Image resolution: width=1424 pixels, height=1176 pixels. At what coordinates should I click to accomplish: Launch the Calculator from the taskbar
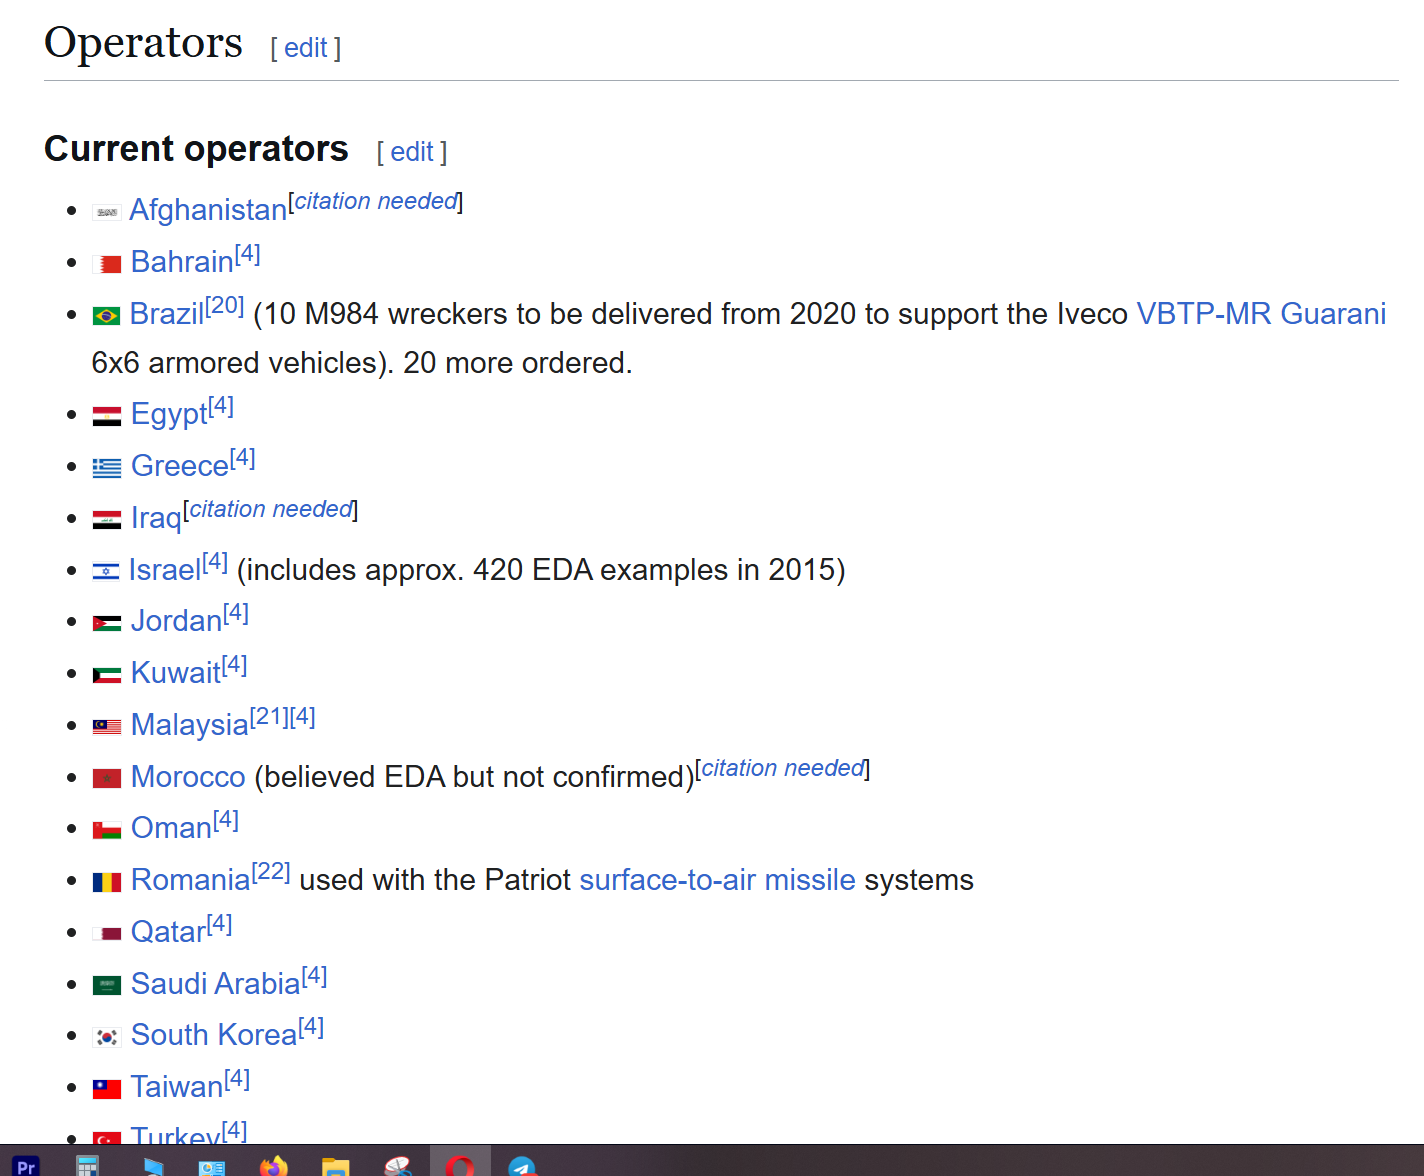click(88, 1165)
